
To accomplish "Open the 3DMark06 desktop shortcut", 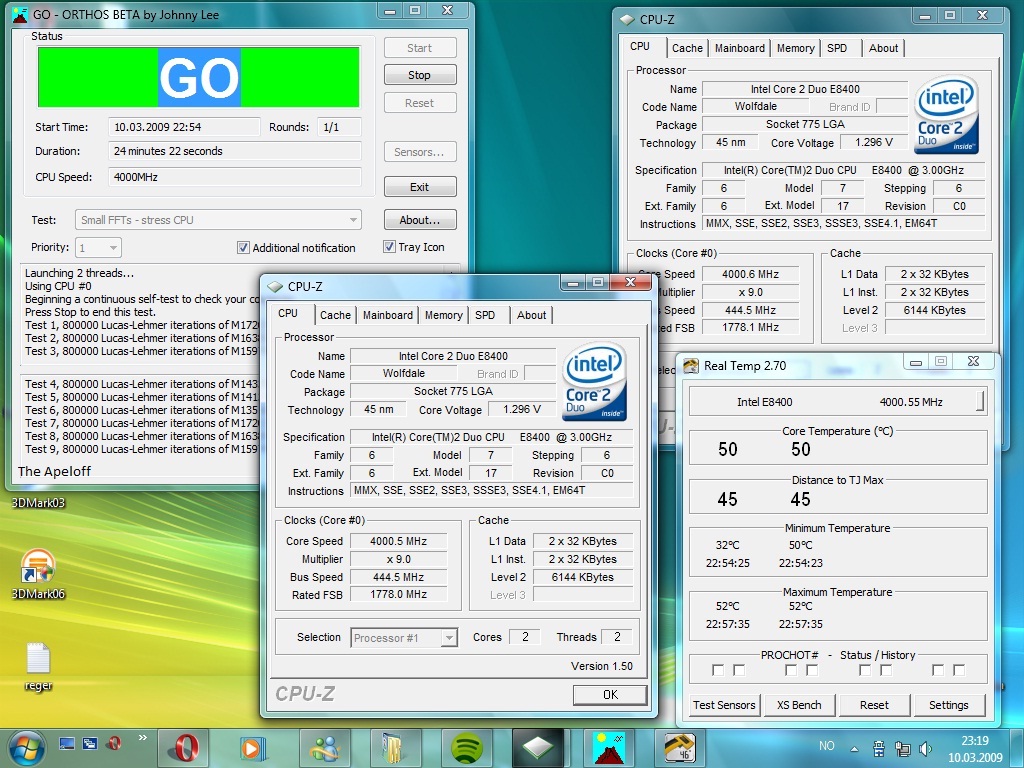I will pos(38,575).
